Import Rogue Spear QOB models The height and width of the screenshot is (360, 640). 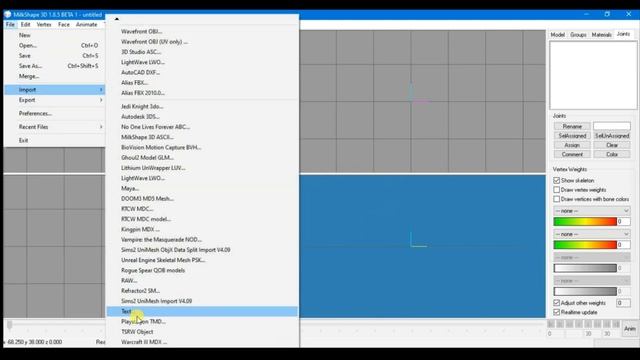click(x=202, y=270)
